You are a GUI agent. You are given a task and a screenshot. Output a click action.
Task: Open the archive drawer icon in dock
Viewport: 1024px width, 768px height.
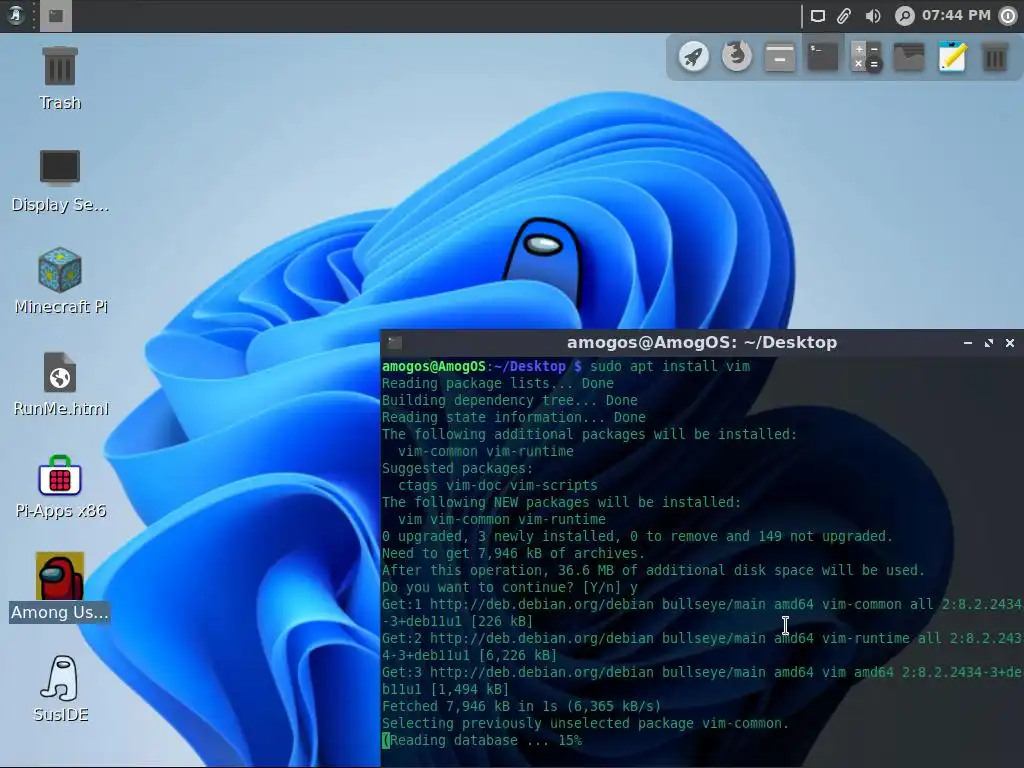[x=780, y=57]
